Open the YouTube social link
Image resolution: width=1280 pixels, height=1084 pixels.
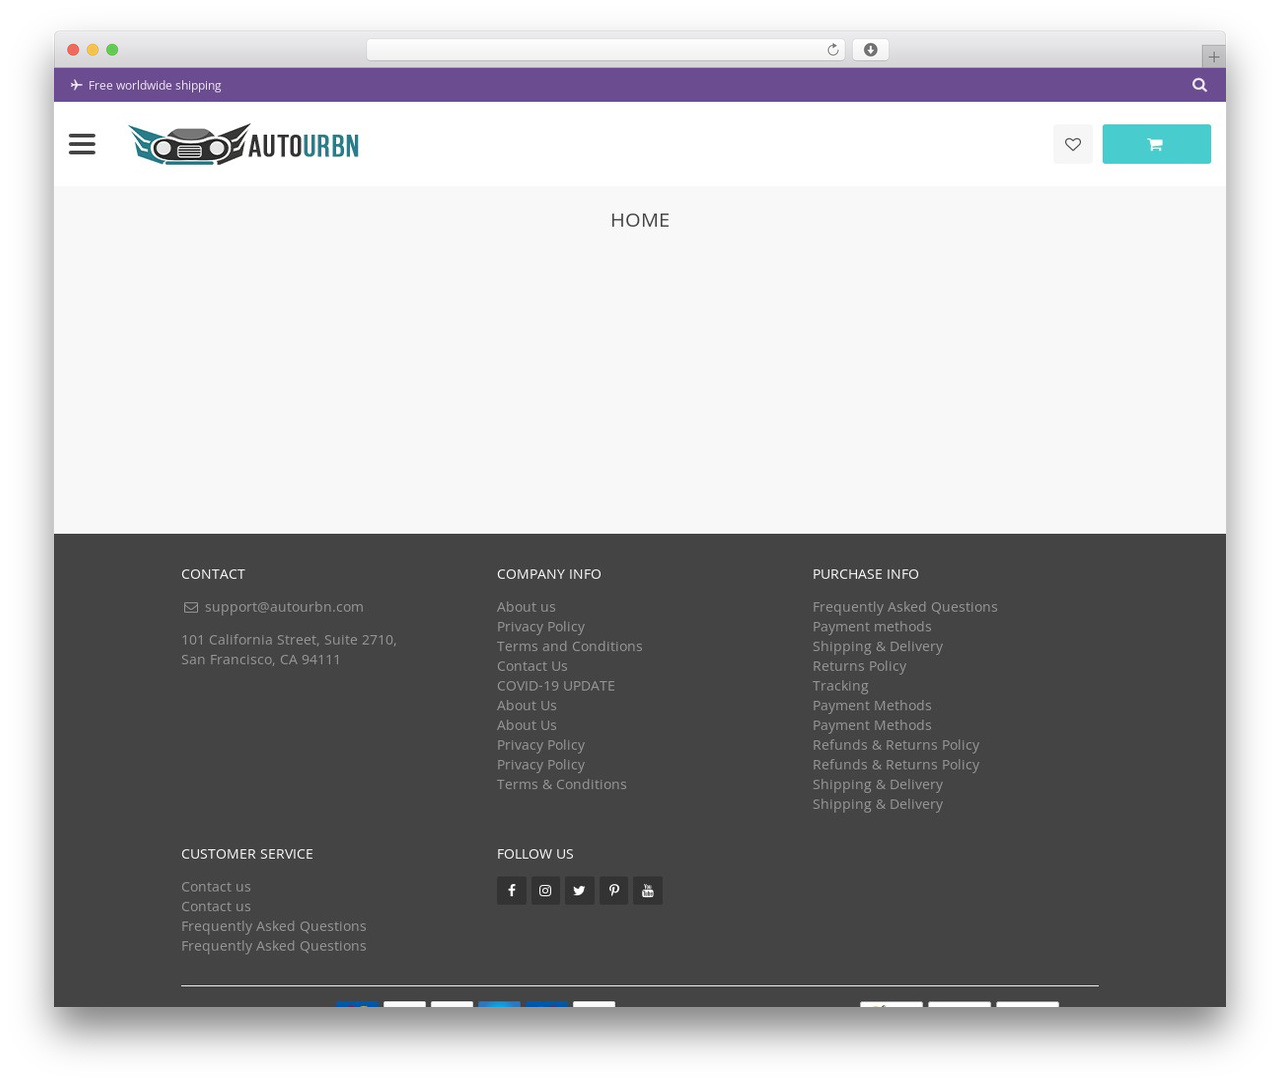click(648, 890)
